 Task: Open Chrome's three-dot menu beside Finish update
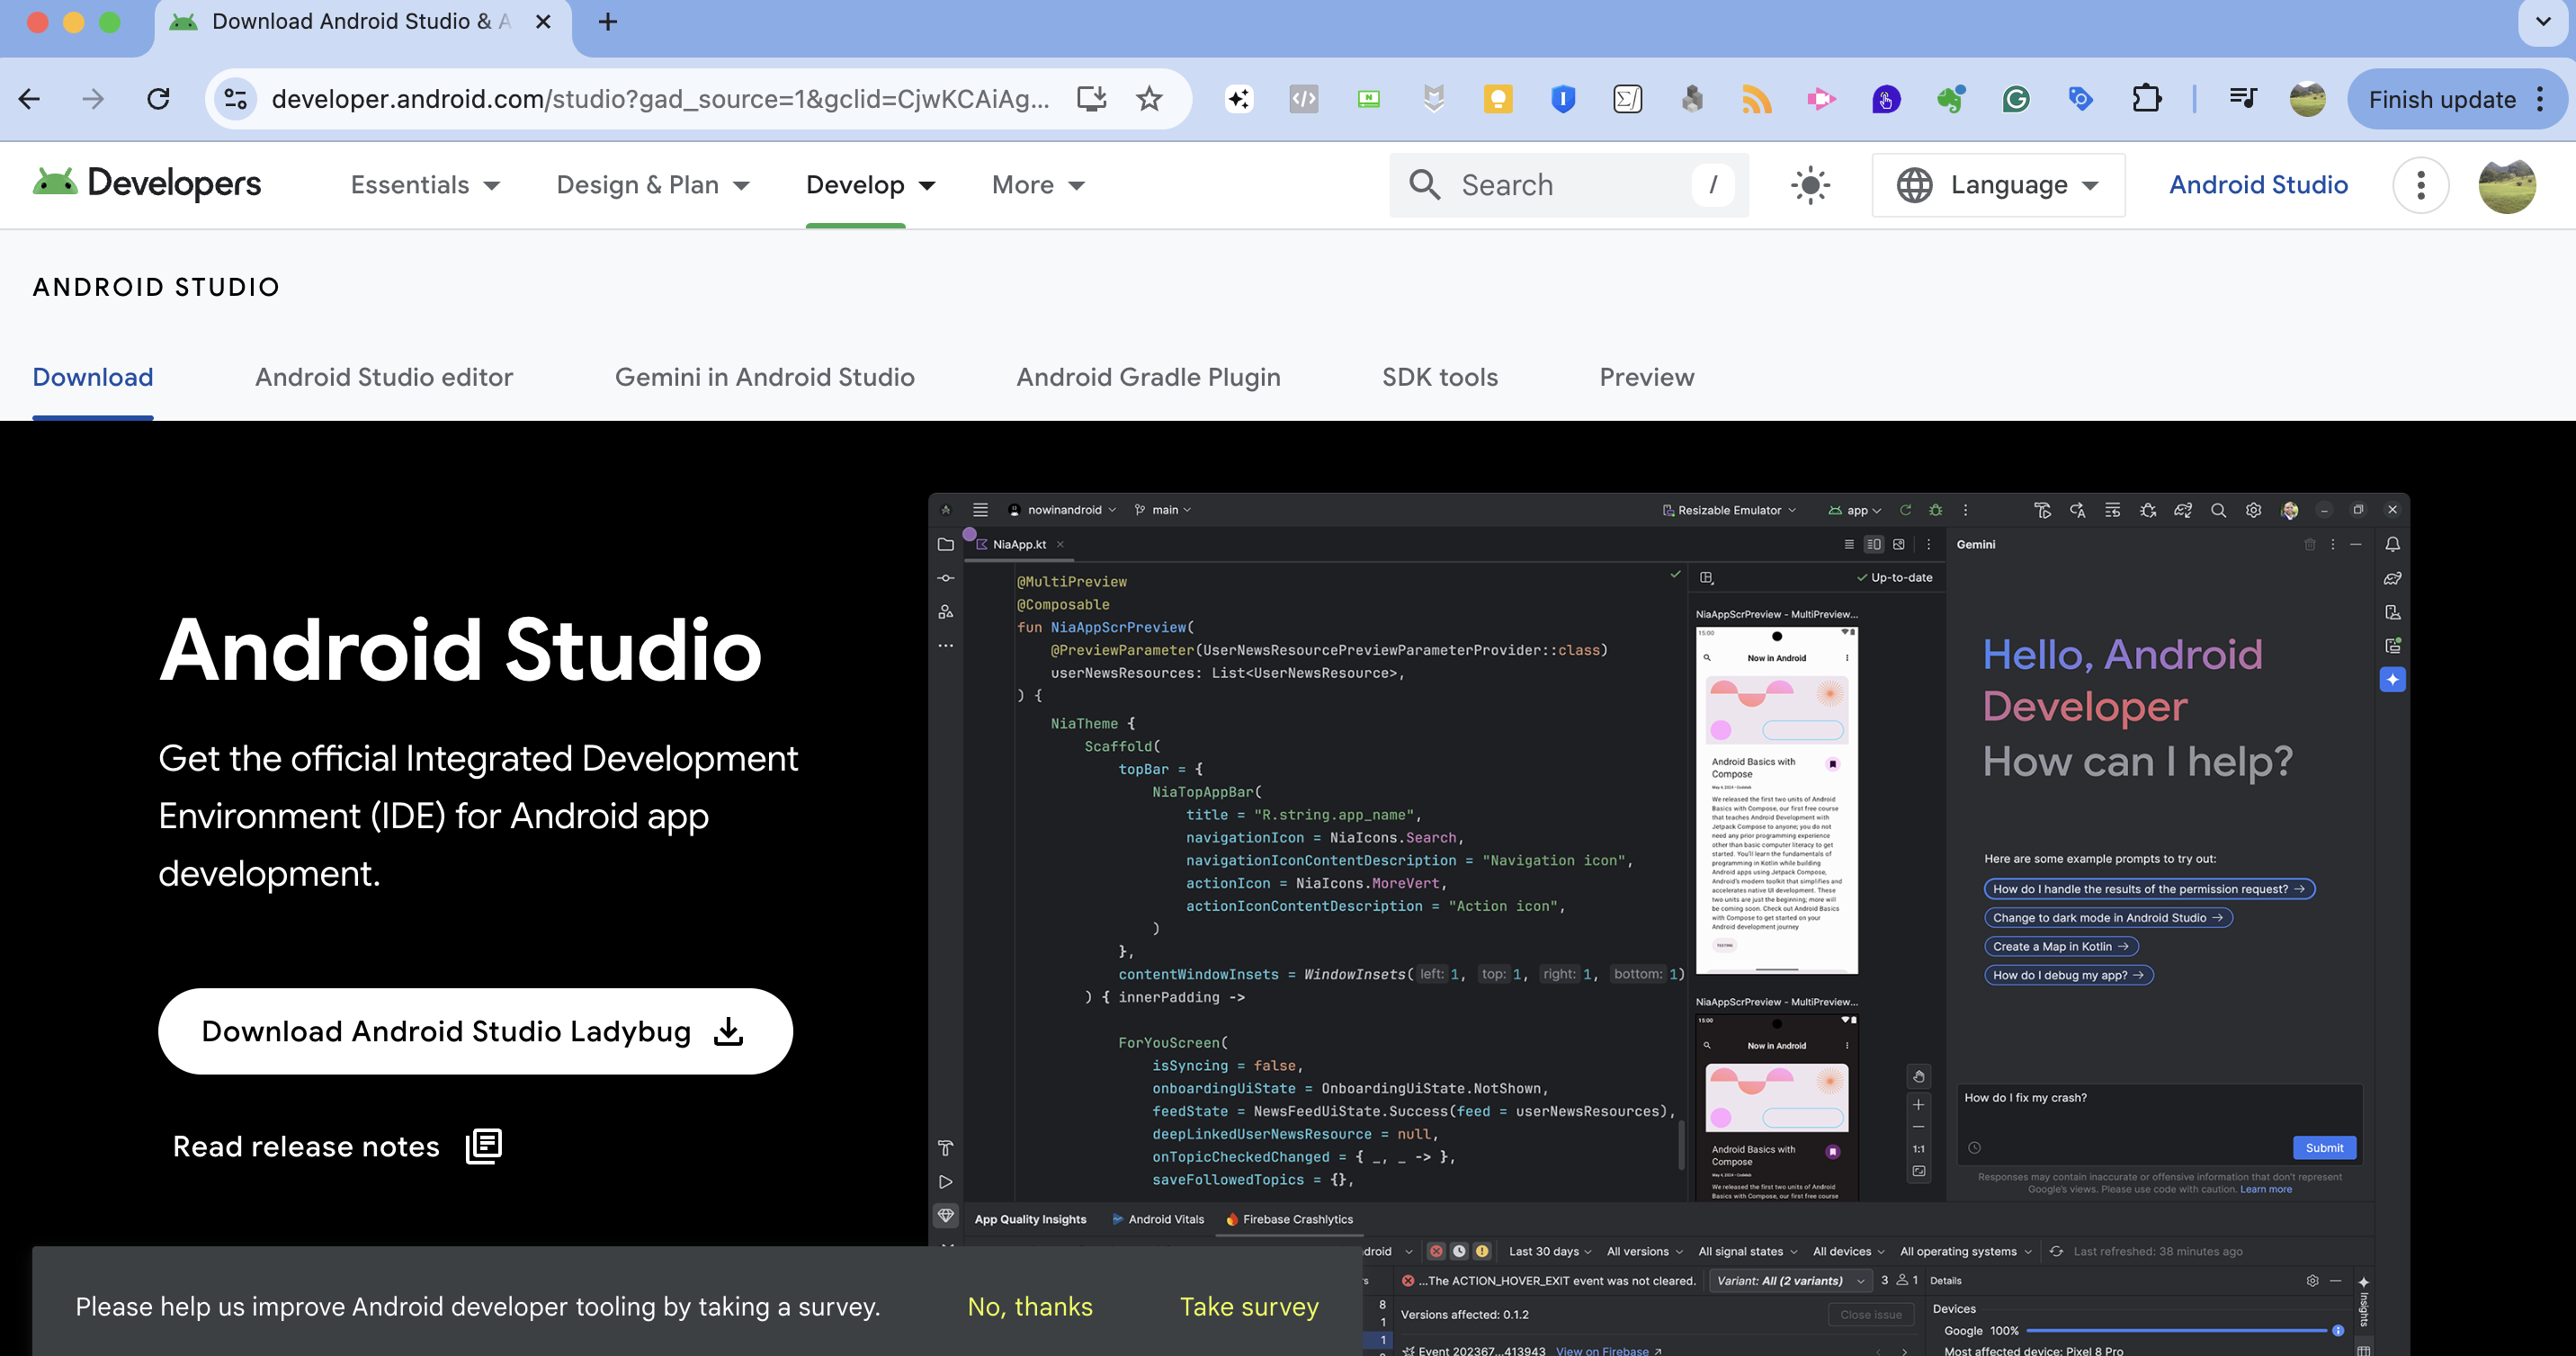(2541, 99)
